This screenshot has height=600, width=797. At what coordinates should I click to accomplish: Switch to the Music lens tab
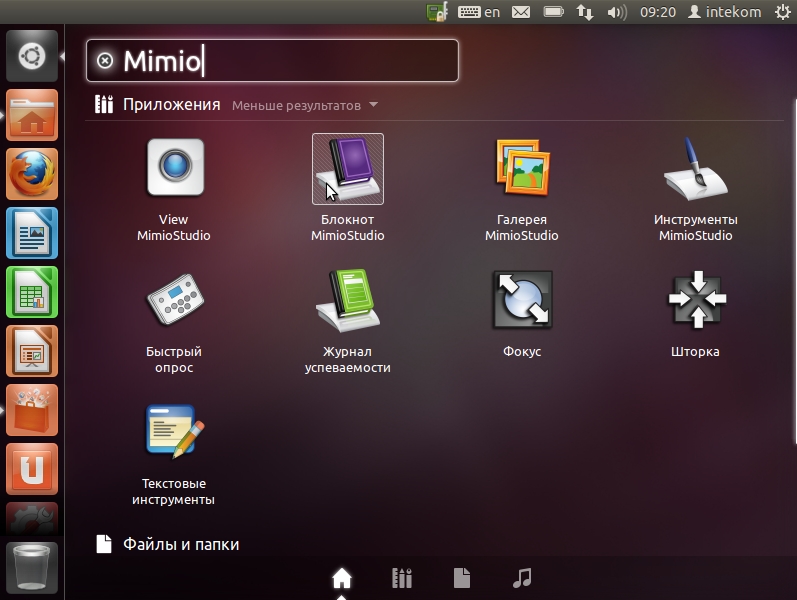point(522,578)
